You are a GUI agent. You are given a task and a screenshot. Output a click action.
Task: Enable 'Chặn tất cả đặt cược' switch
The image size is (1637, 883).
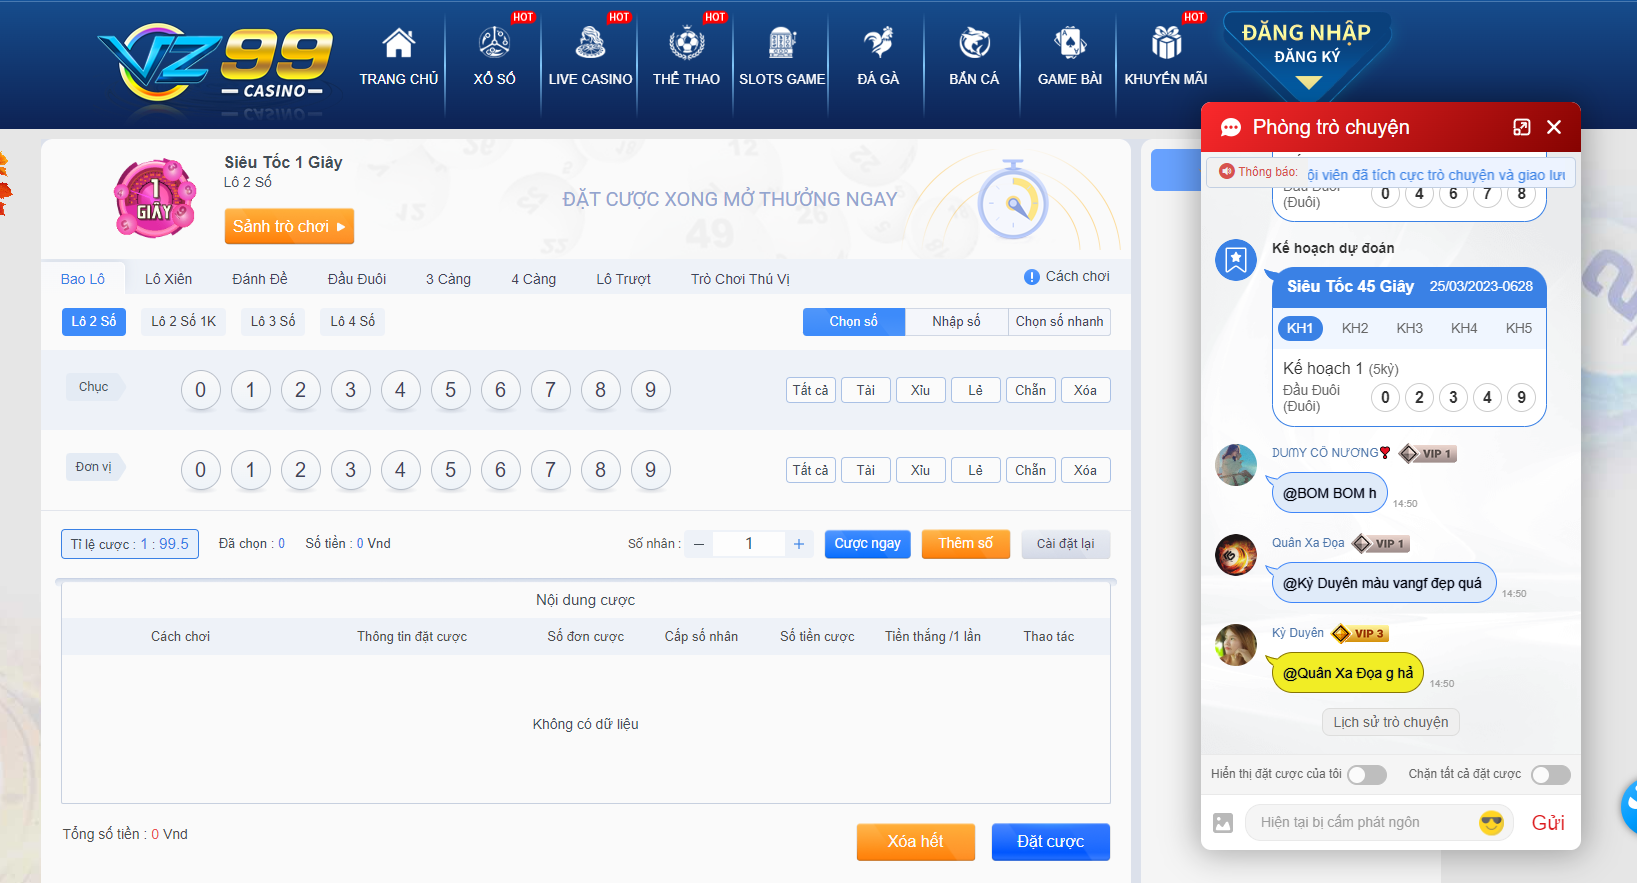pos(1550,775)
